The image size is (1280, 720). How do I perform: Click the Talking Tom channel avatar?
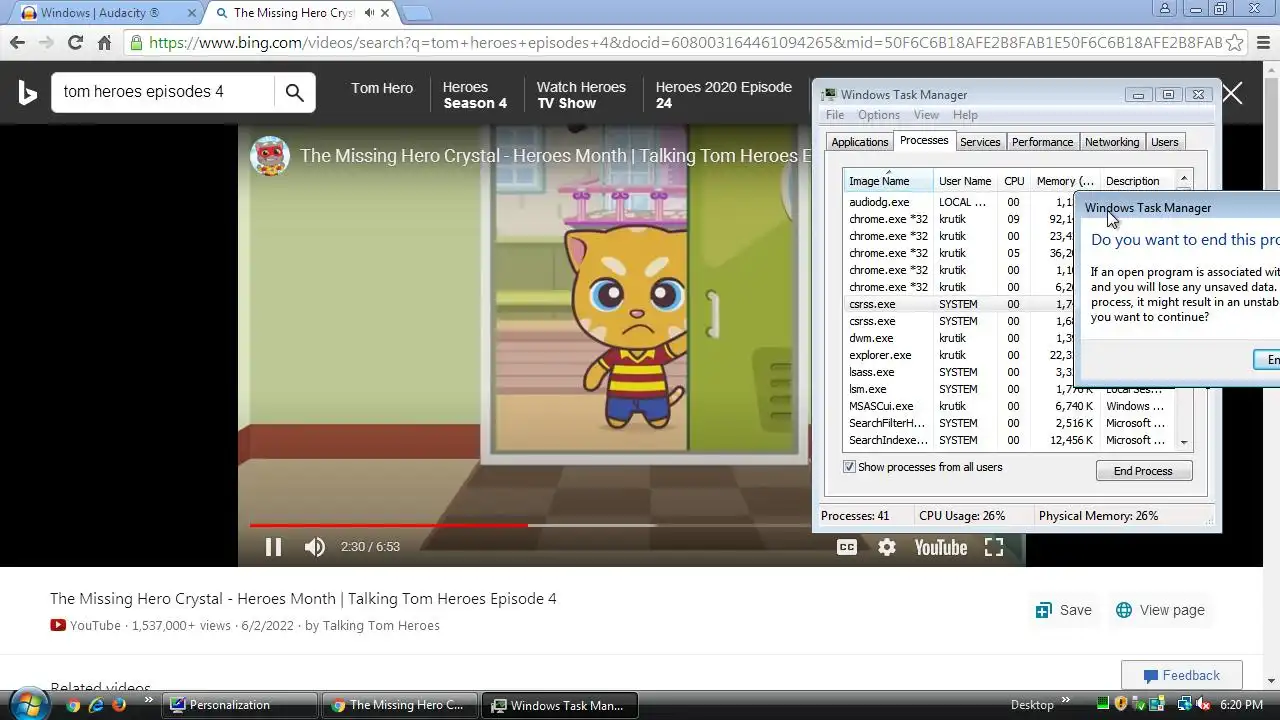coord(269,156)
